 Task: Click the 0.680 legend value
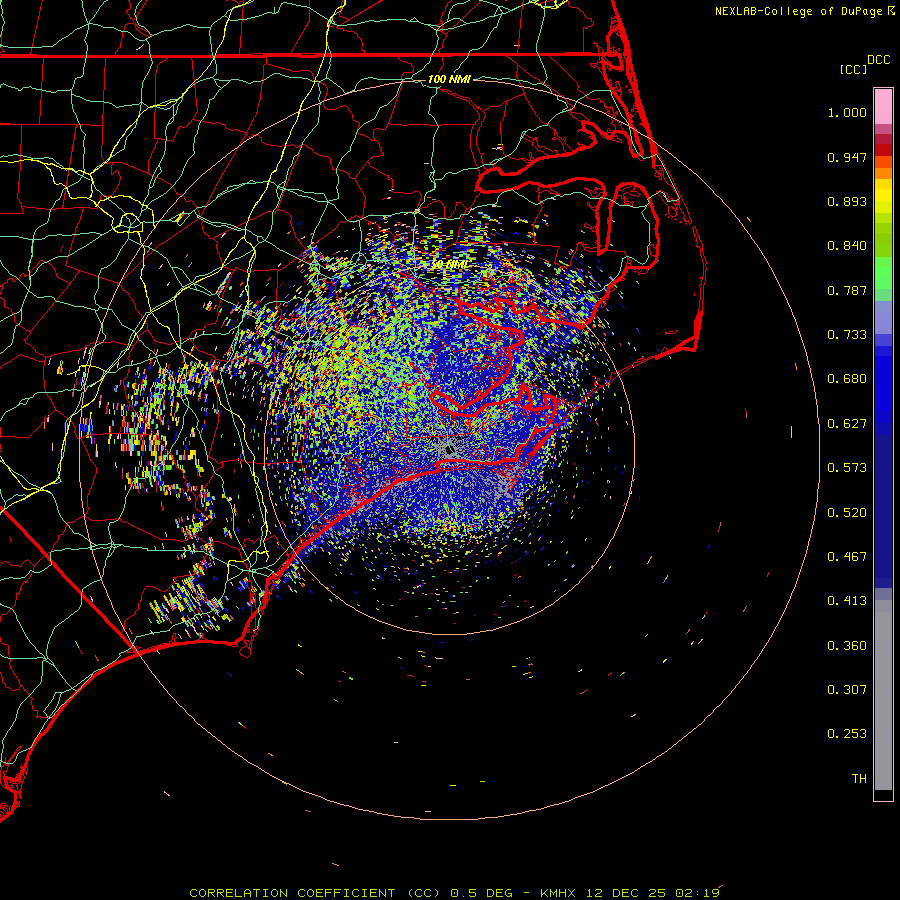(847, 379)
